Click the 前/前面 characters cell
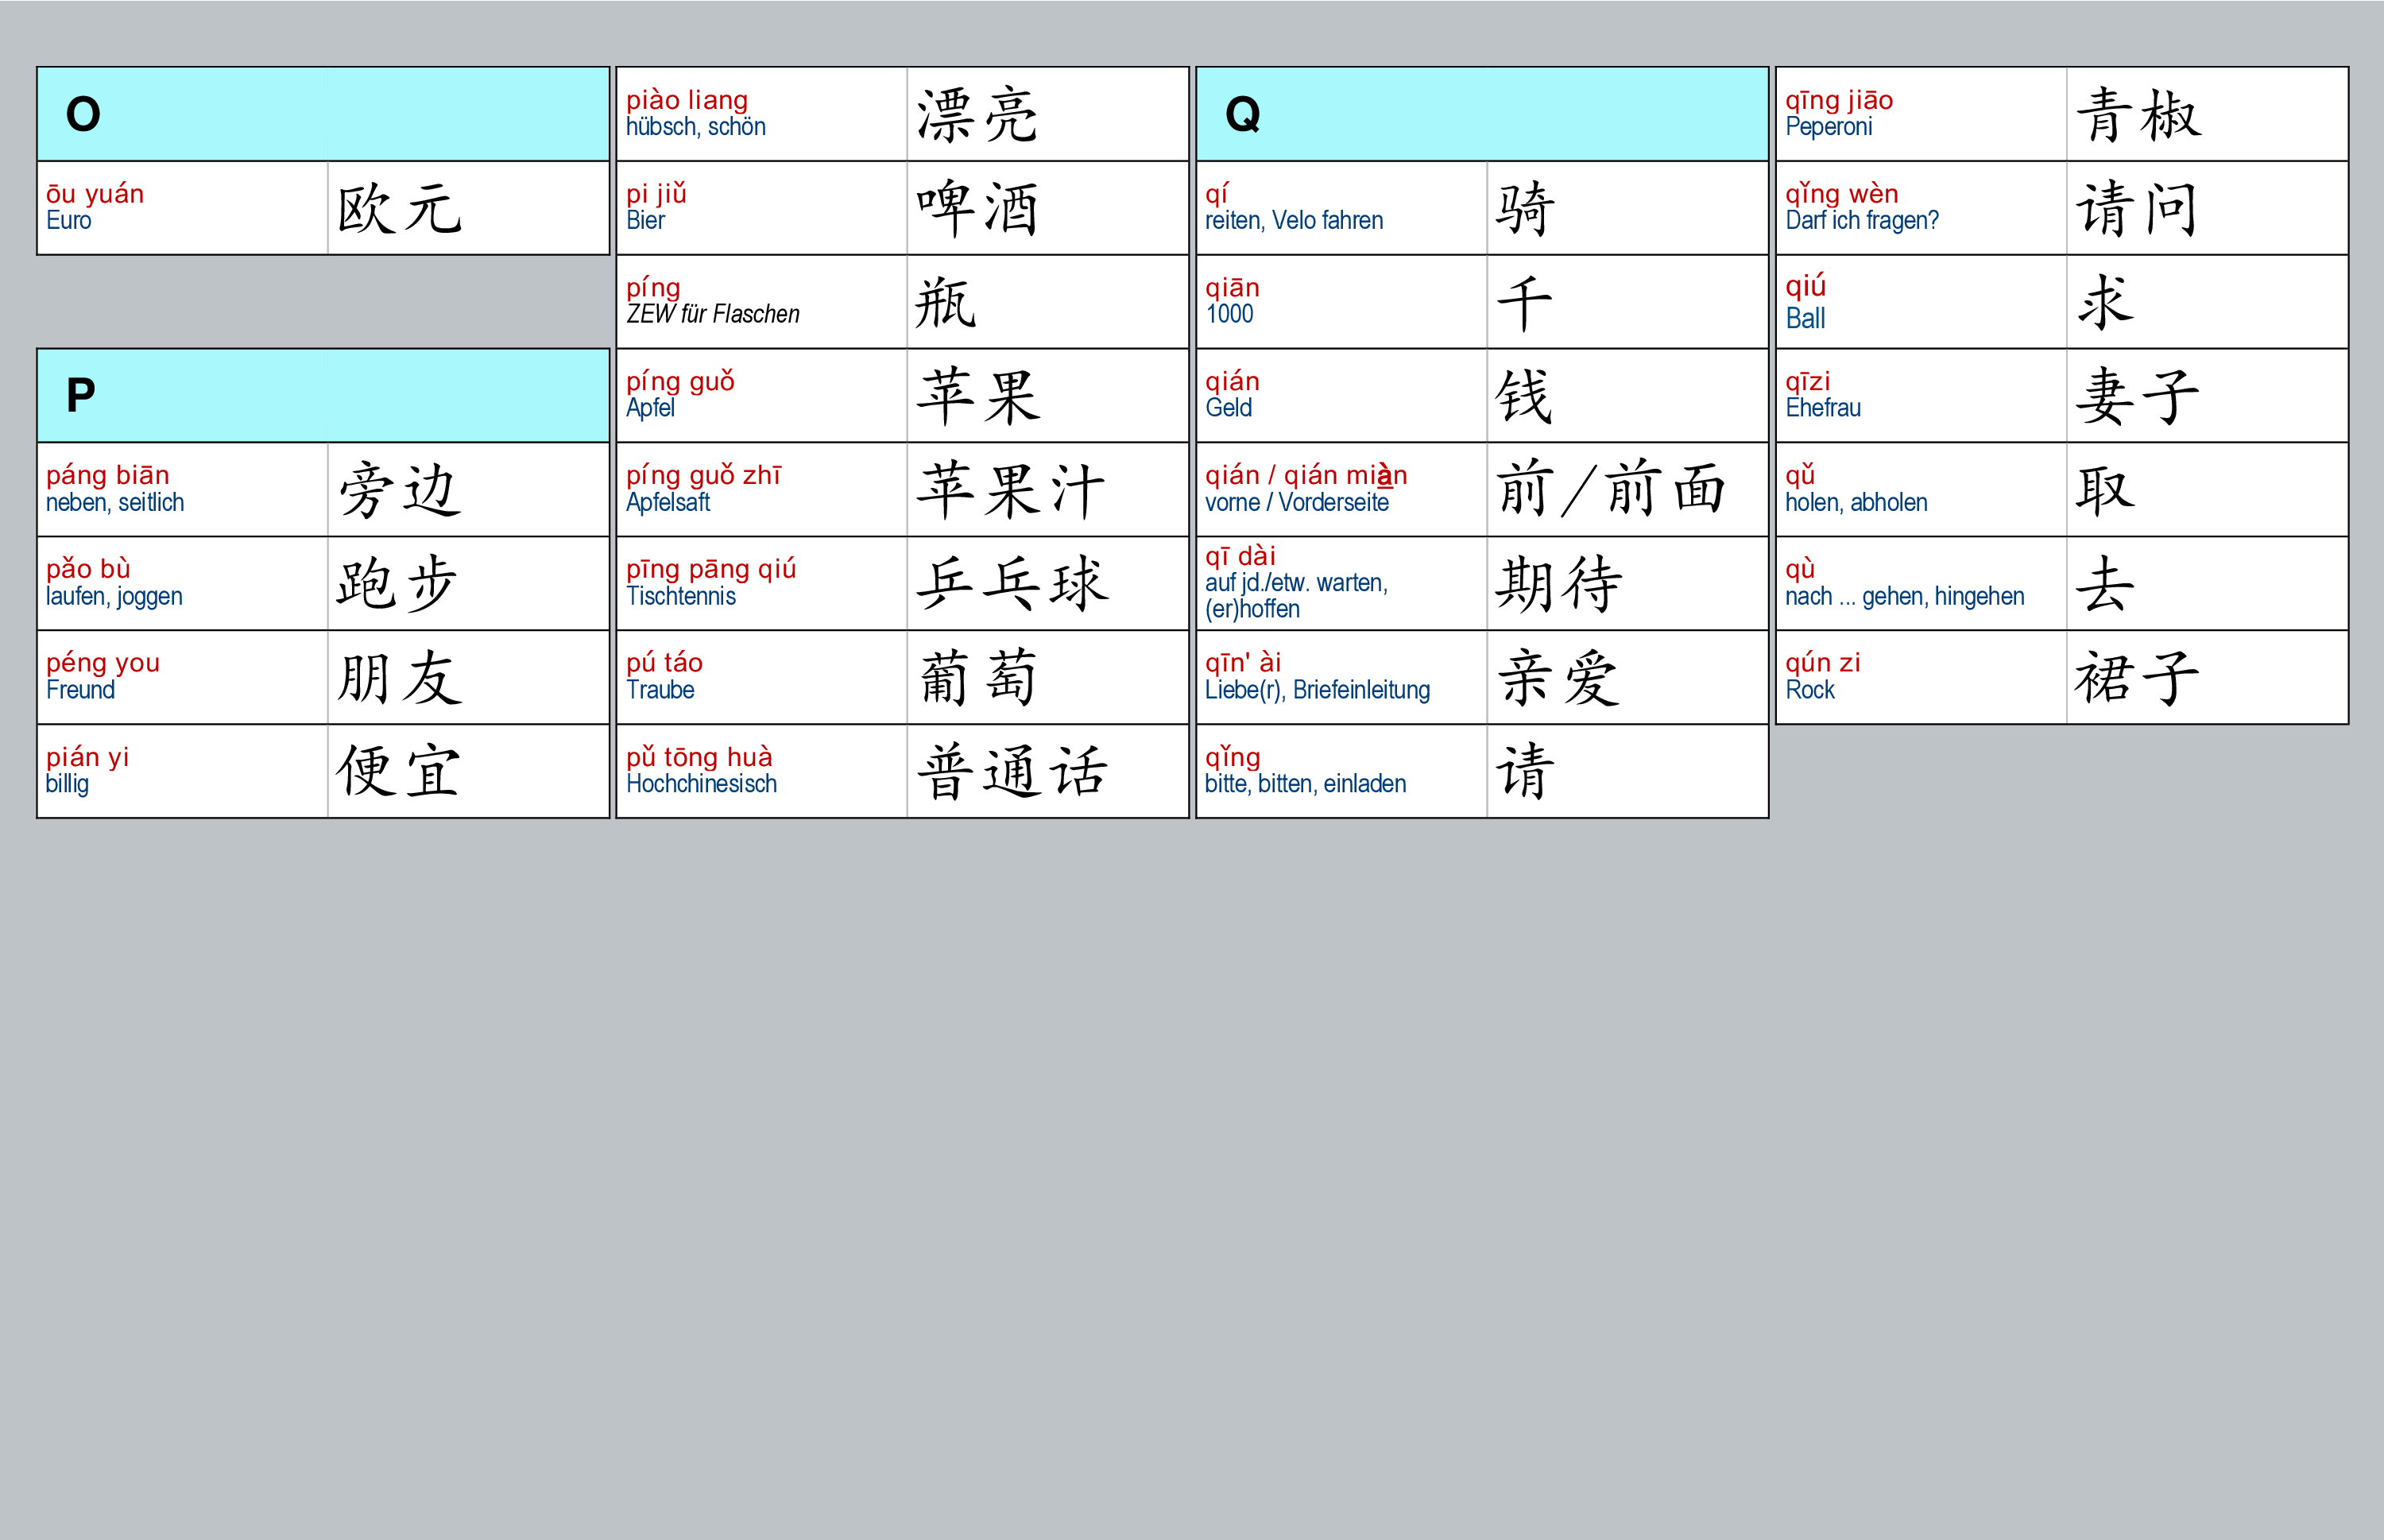The height and width of the screenshot is (1540, 2384). click(1627, 489)
